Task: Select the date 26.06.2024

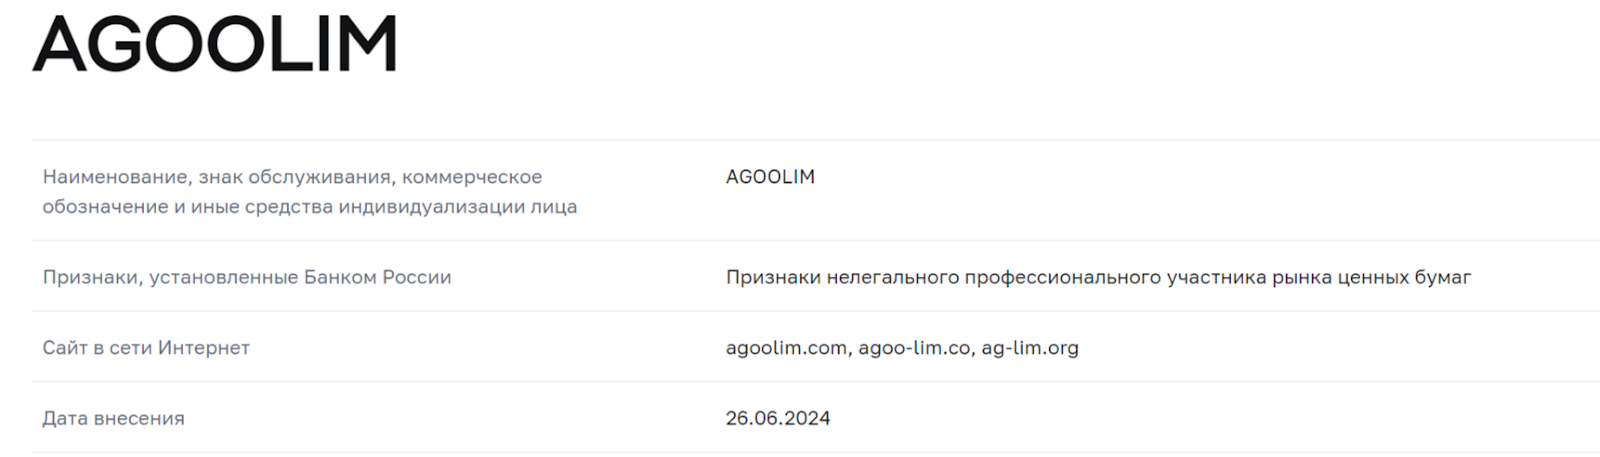Action: pos(778,418)
